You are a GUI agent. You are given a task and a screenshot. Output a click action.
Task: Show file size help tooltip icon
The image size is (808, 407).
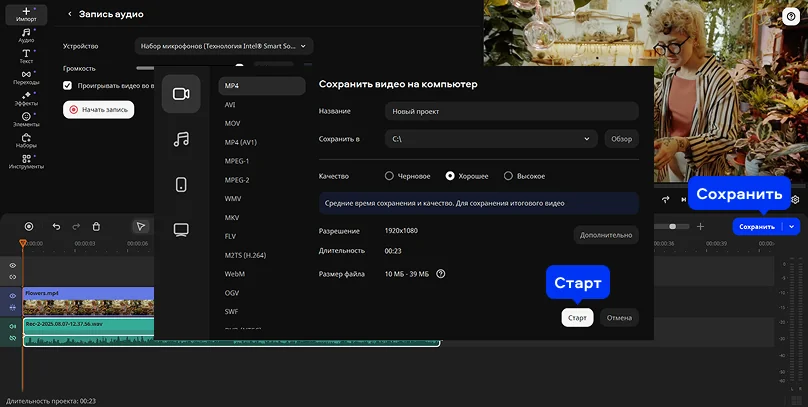coord(441,274)
